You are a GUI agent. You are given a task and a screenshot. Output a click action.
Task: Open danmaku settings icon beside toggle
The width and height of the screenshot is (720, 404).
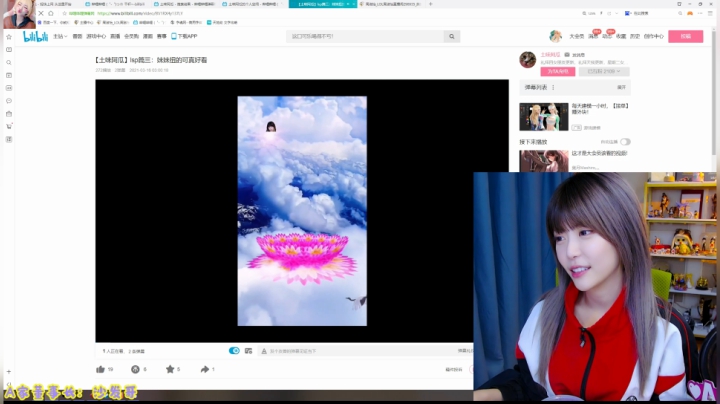coord(248,351)
